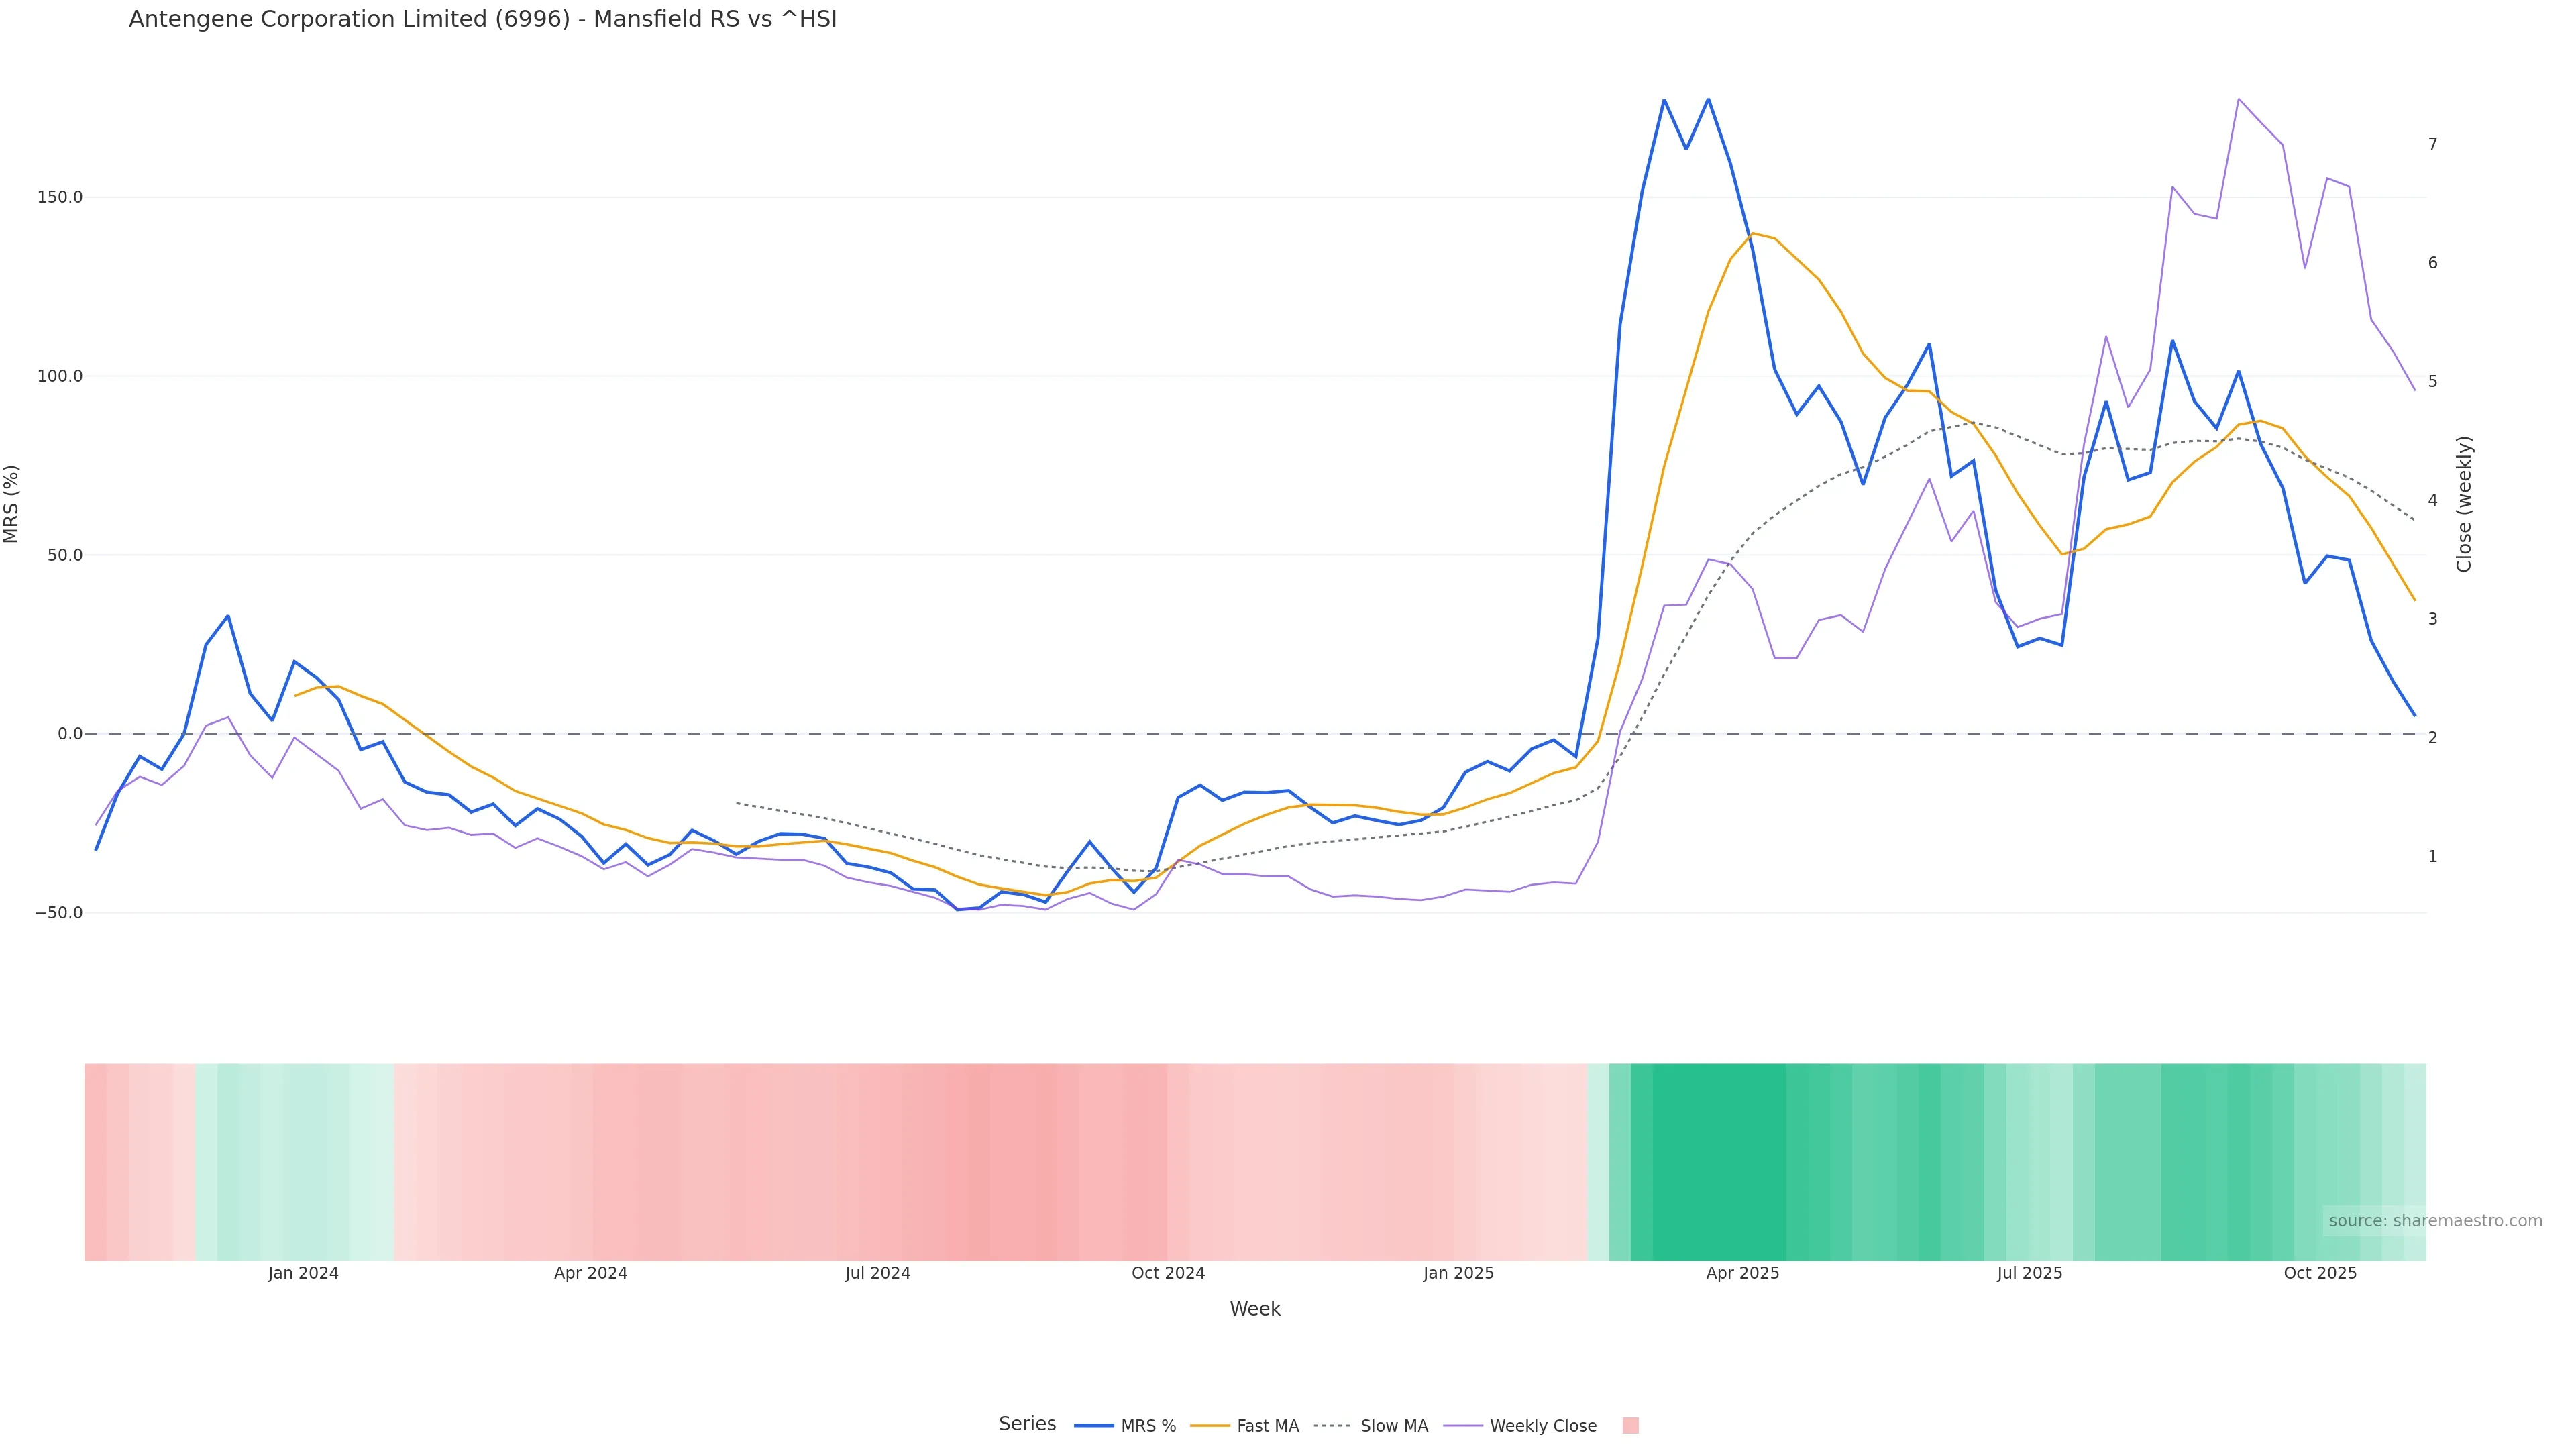Click the dashed Slow MA legend line icon
The image size is (2576, 1449).
1333,1426
